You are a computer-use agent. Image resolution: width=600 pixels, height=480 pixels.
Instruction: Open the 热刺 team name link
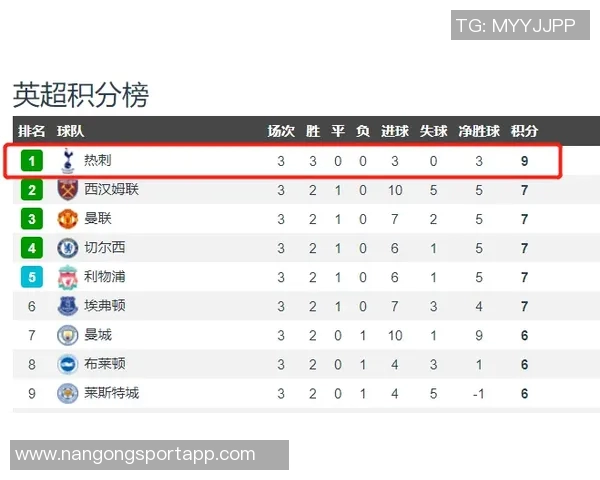pyautogui.click(x=98, y=161)
